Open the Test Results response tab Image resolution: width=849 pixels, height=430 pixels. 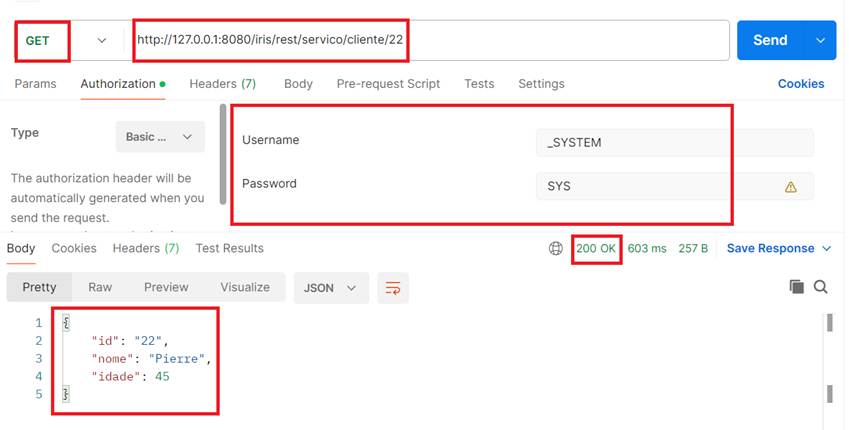pyautogui.click(x=229, y=248)
